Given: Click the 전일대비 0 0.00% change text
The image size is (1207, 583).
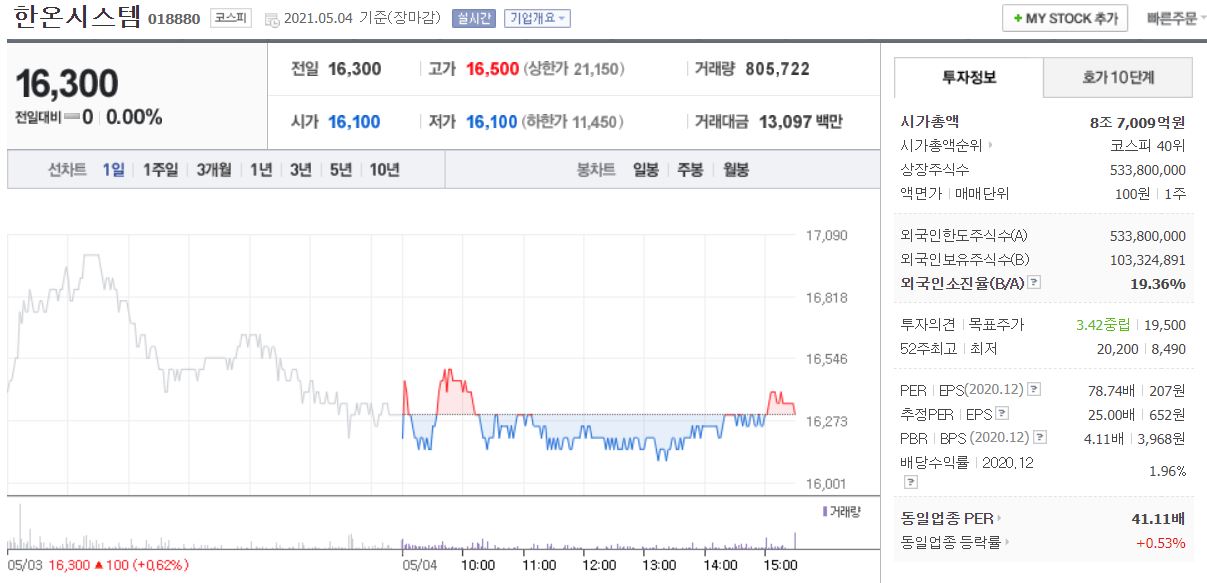Looking at the screenshot, I should click(x=88, y=117).
